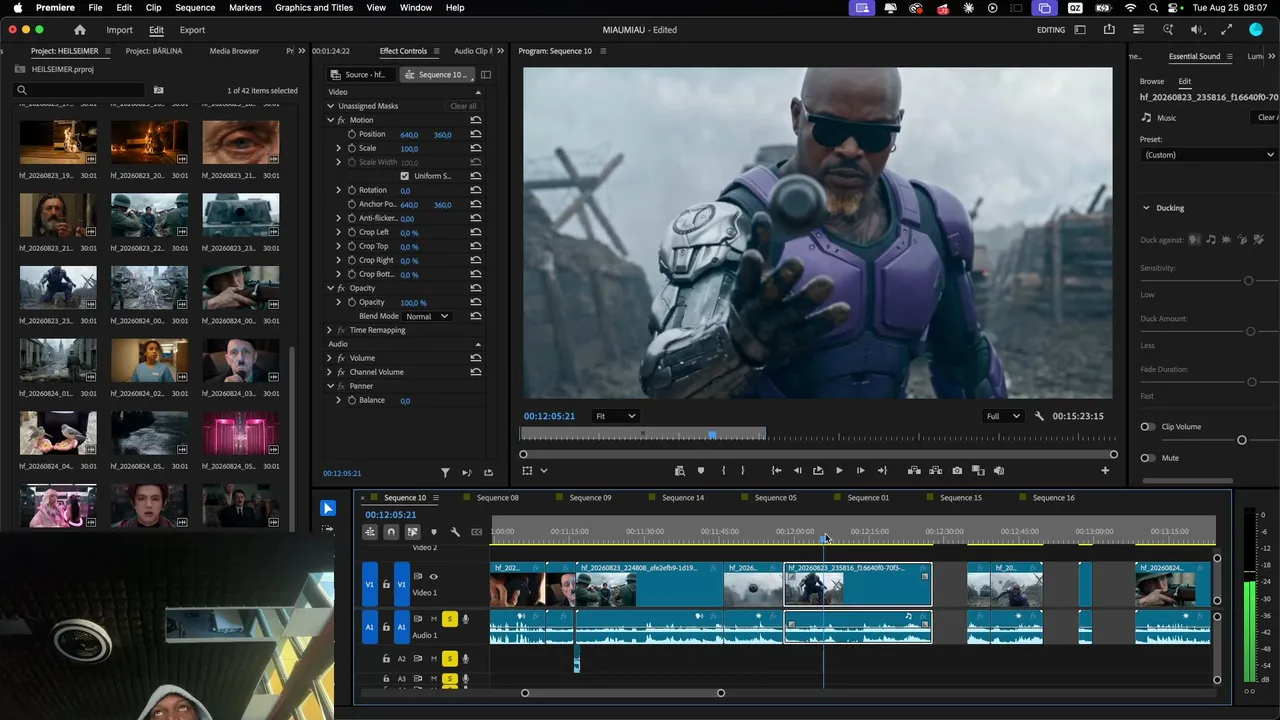
Task: Switch to Browse in Essential Sound
Action: [x=1152, y=81]
